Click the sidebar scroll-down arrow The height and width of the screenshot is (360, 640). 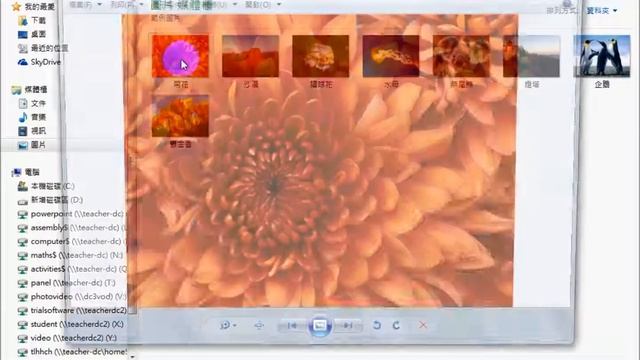pyautogui.click(x=132, y=356)
